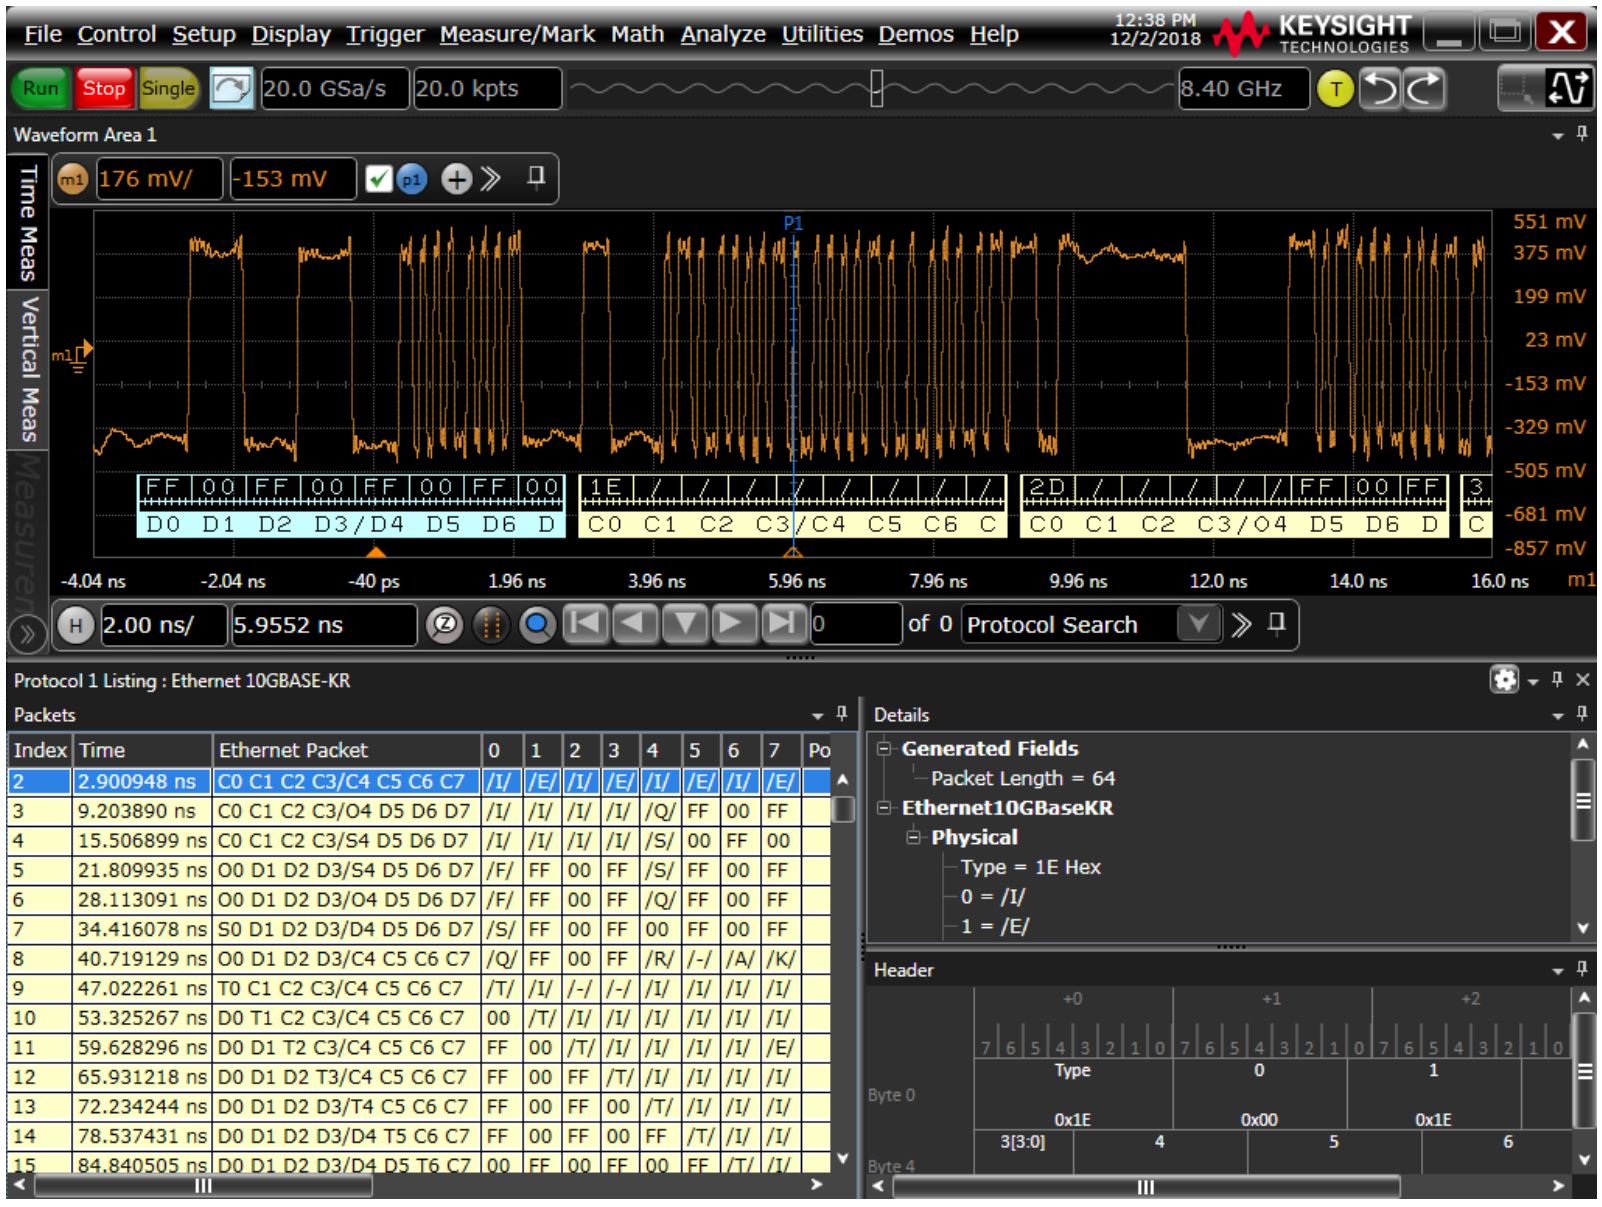Click the Single acquisition button
The height and width of the screenshot is (1207, 1602).
(x=167, y=88)
